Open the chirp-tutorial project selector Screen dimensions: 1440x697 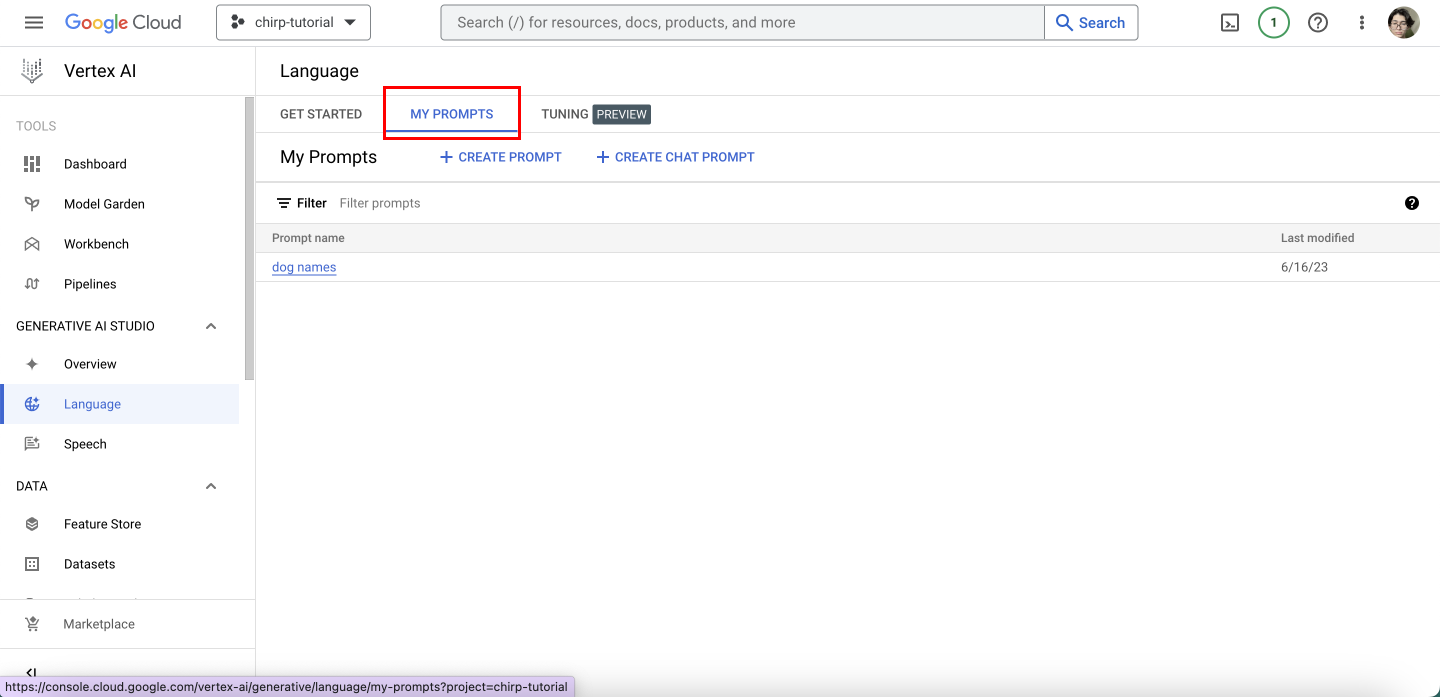pos(293,22)
